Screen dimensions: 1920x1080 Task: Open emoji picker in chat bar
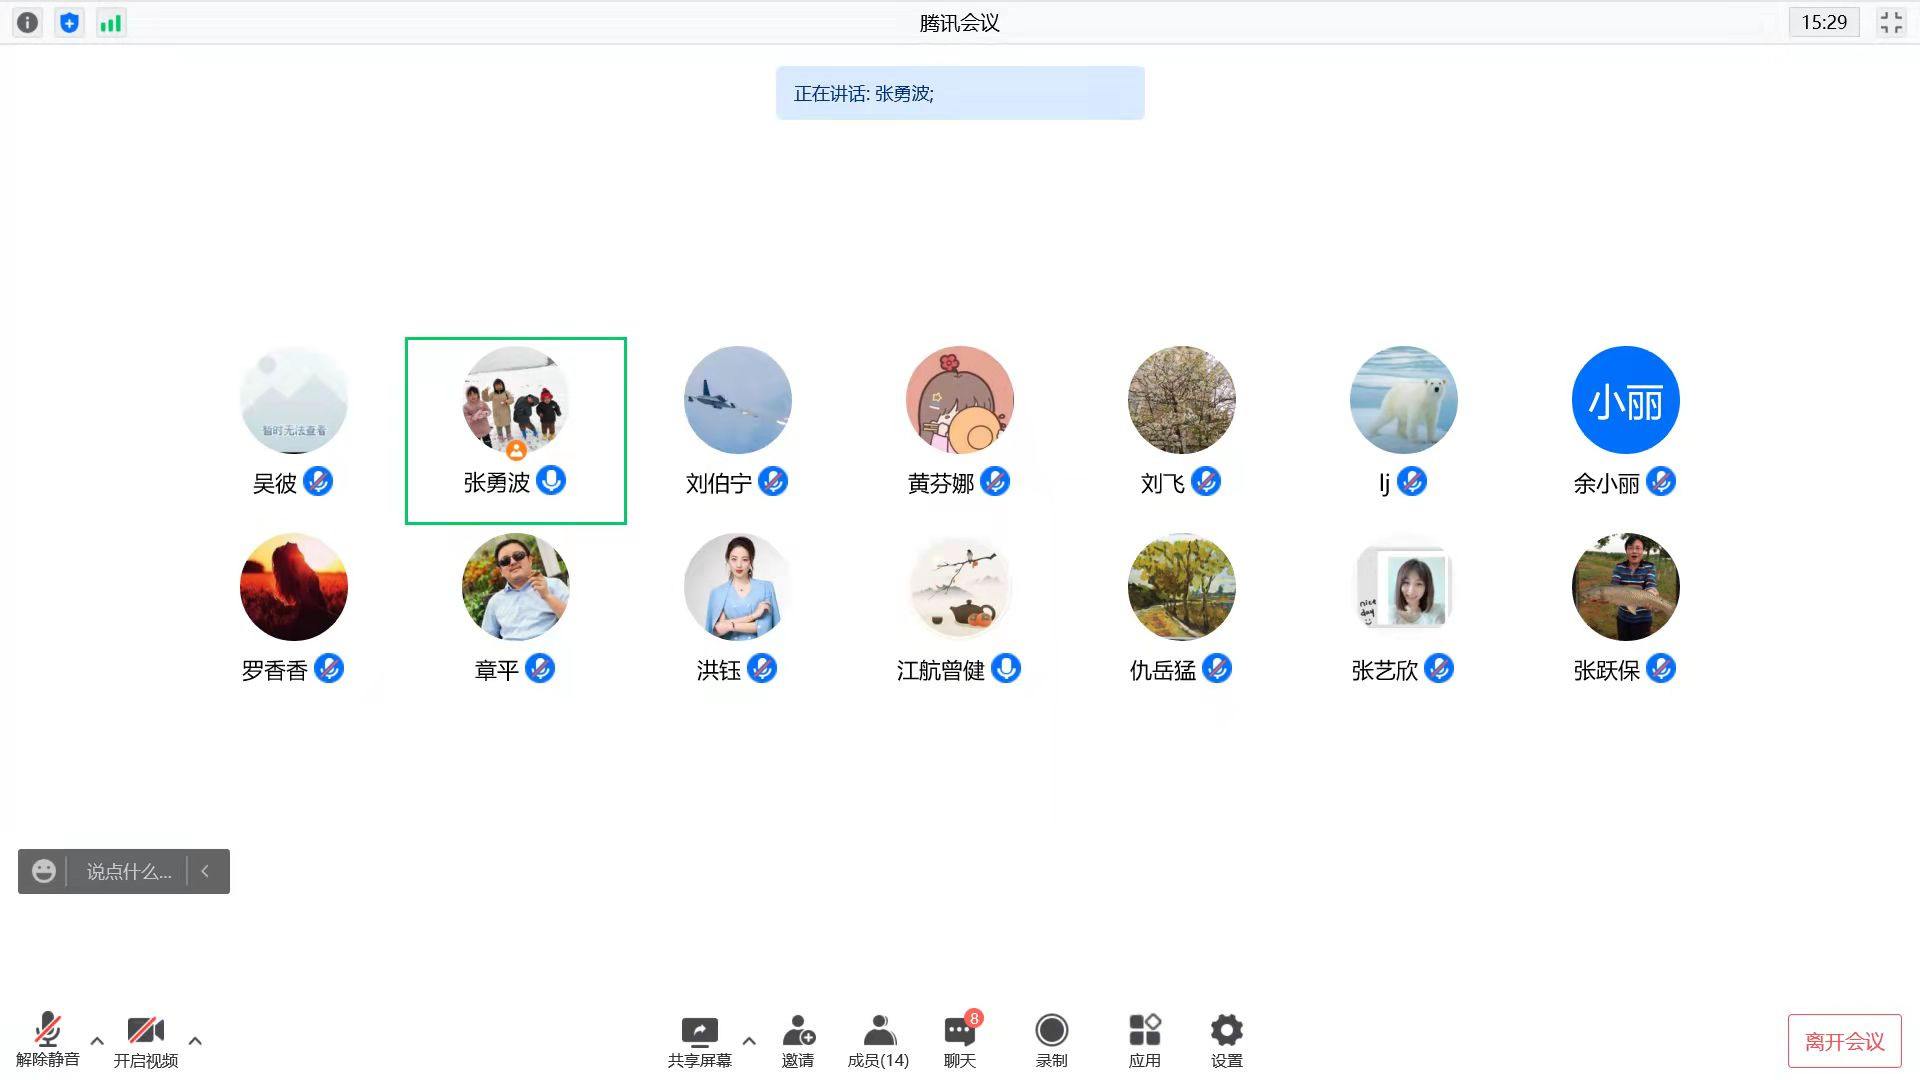tap(43, 871)
